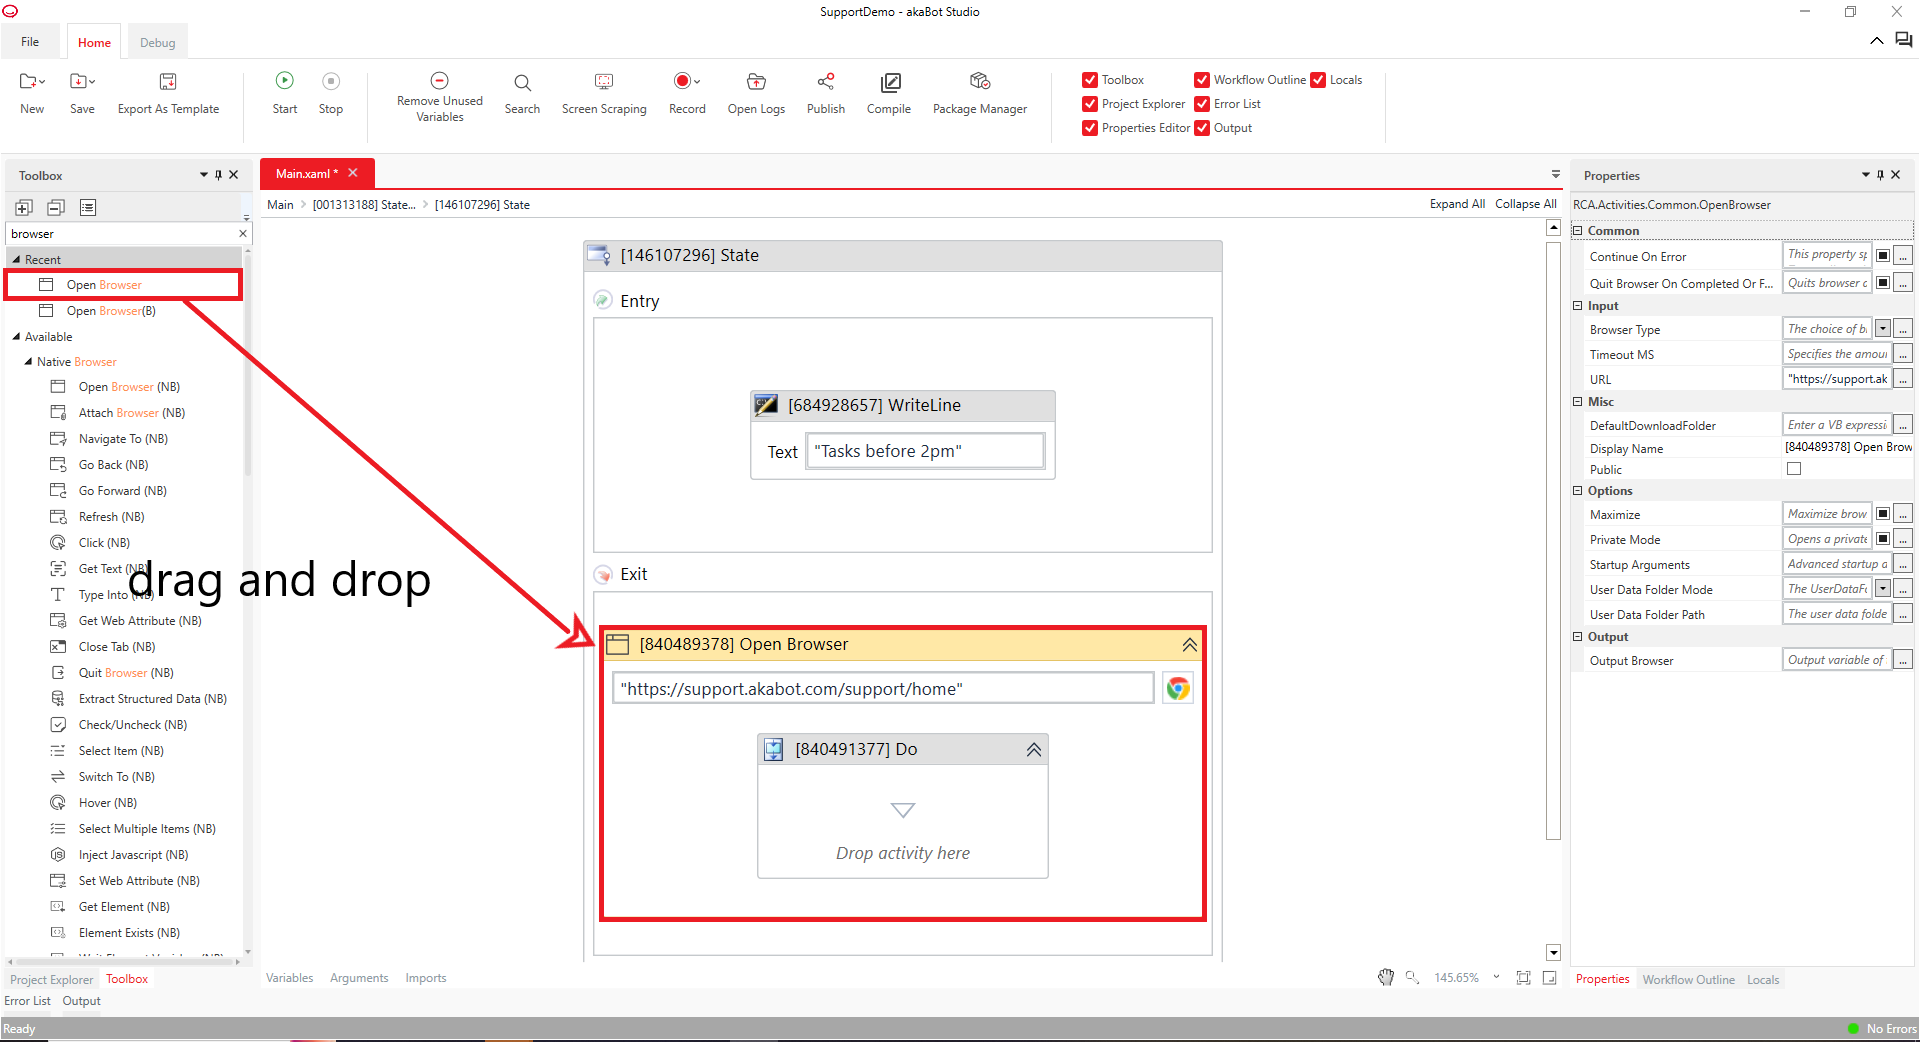Click Expand all icon in Toolbox
This screenshot has height=1042, width=1920.
(24, 207)
